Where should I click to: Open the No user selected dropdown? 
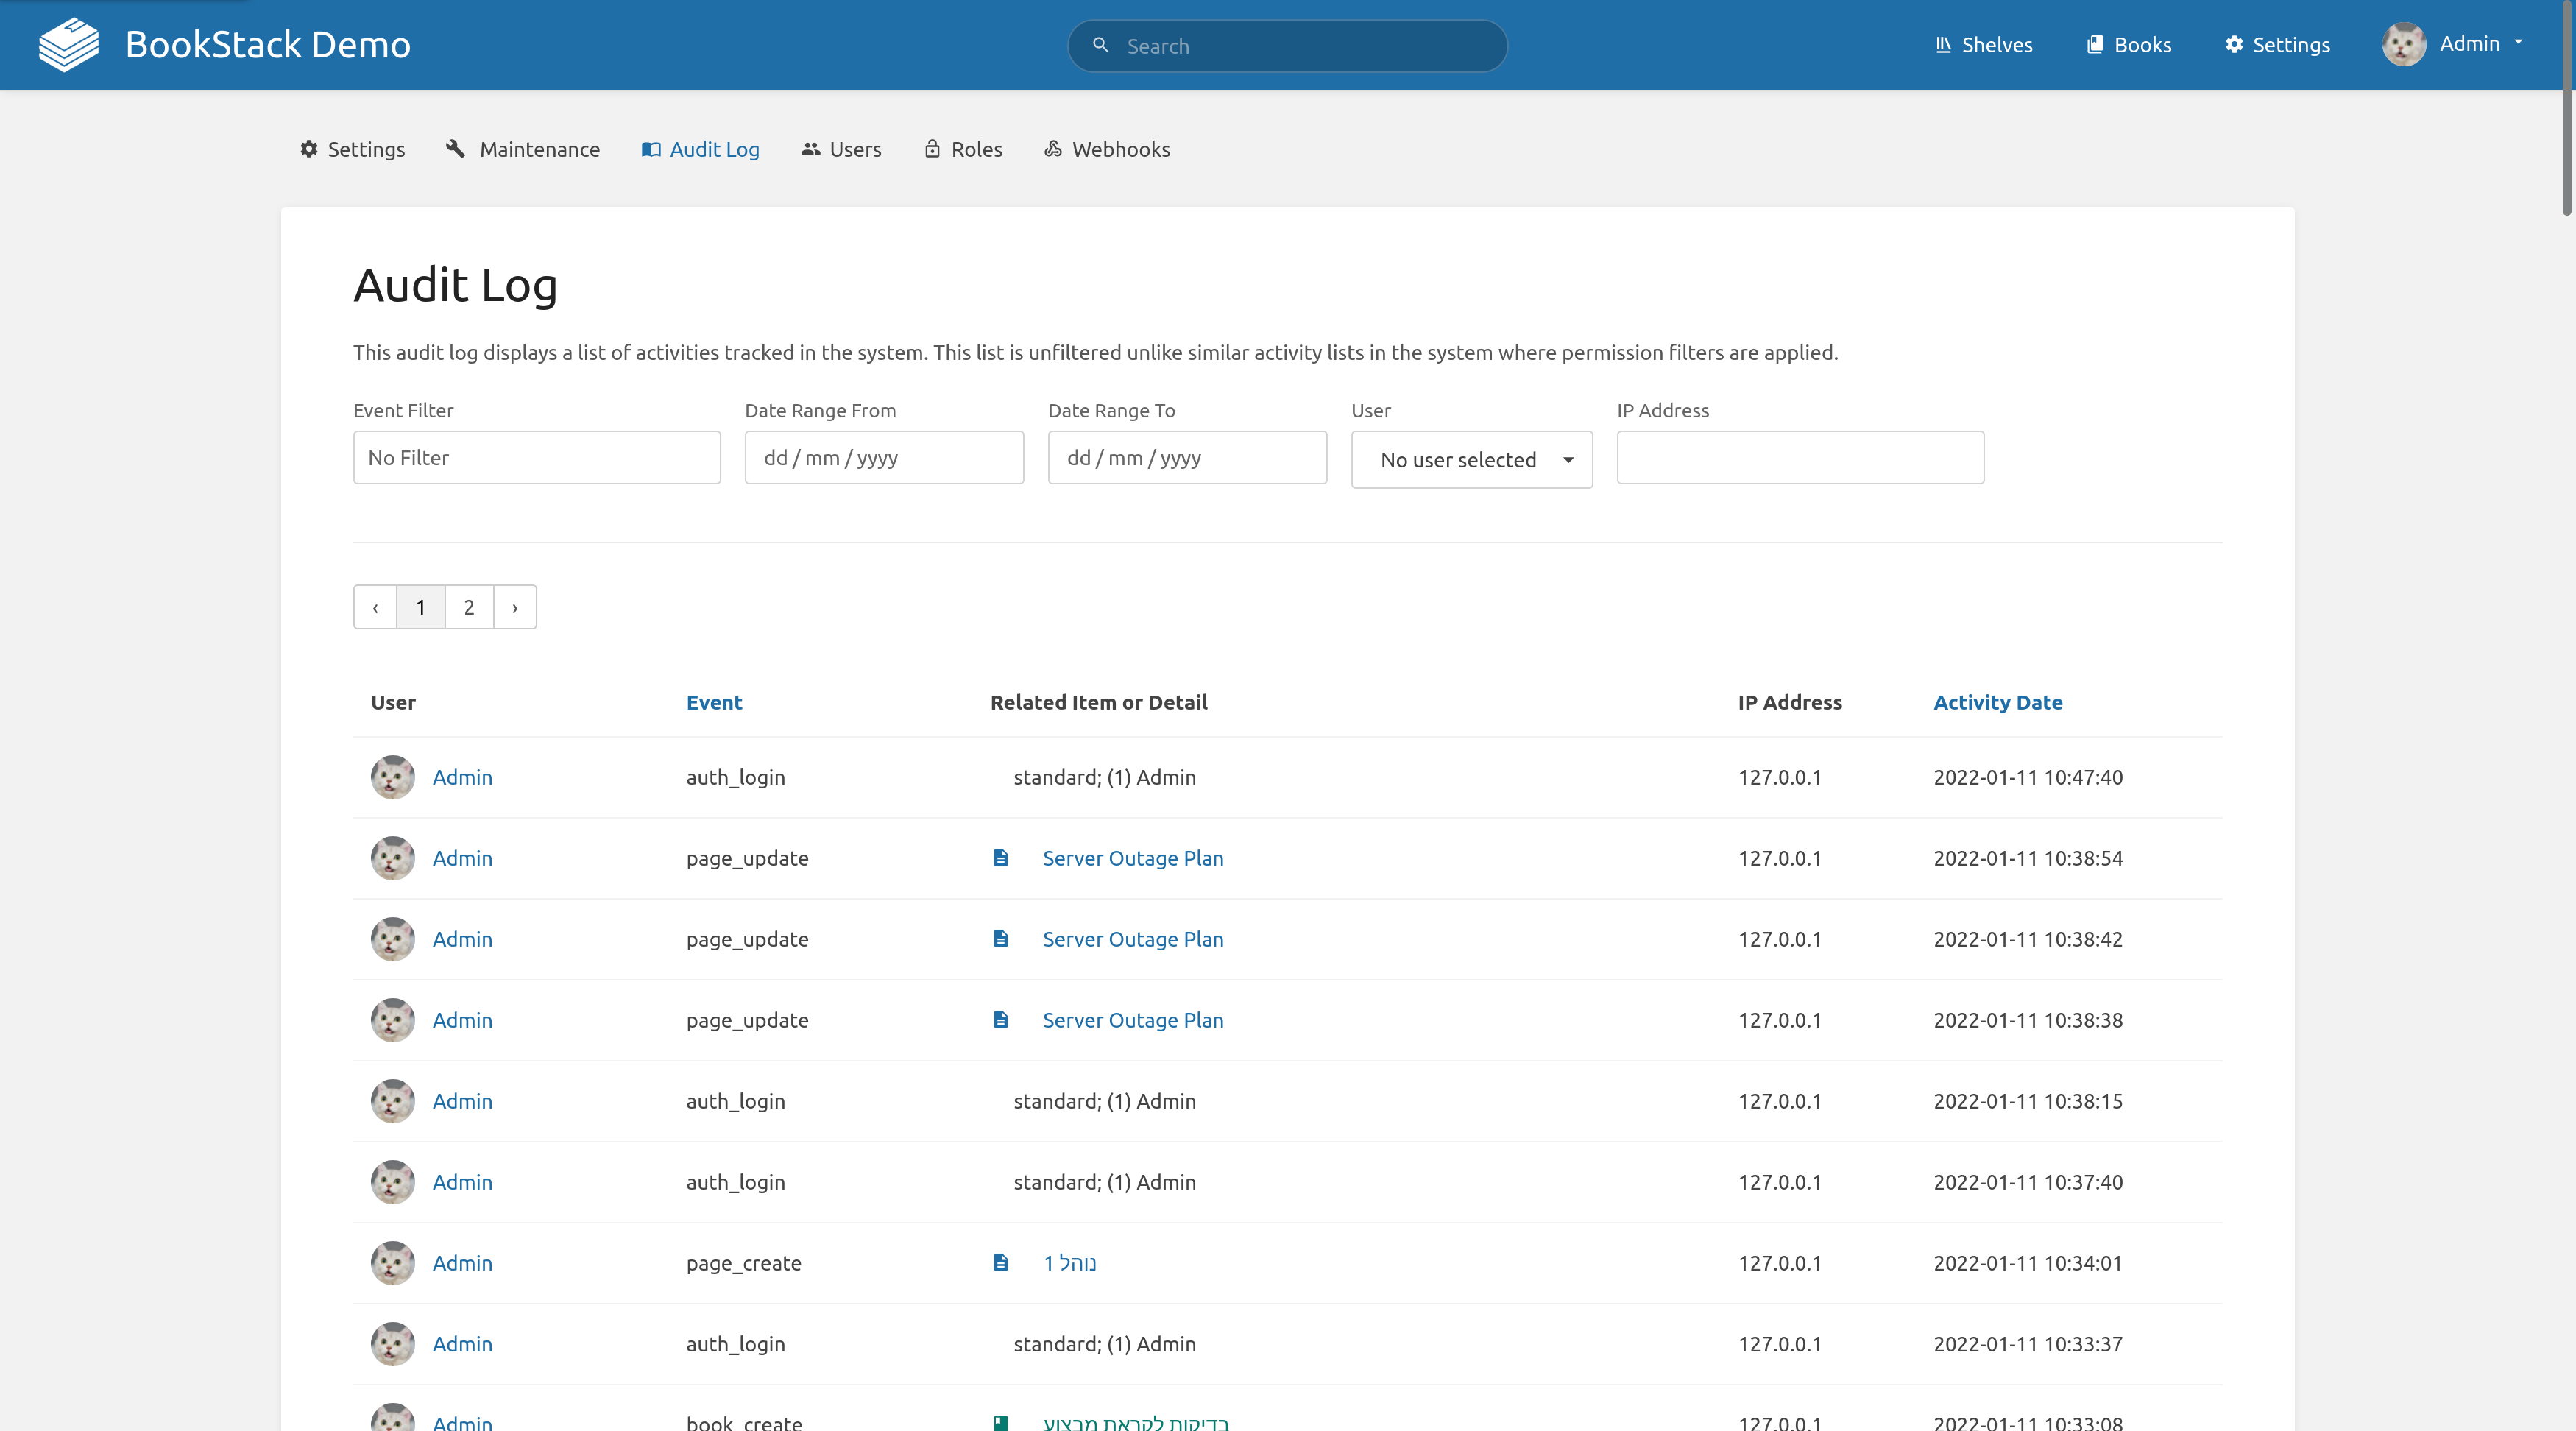click(x=1471, y=459)
